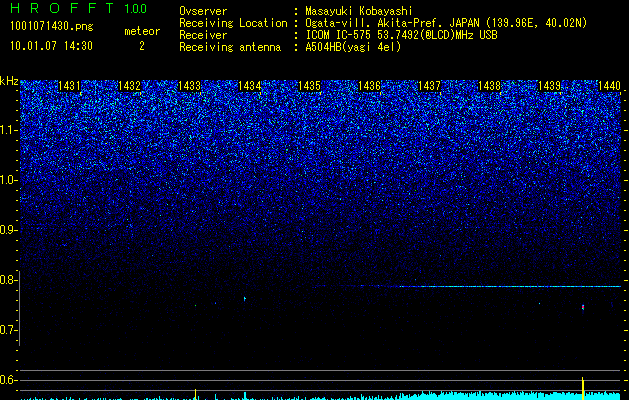Click the Ovserver field label

coord(203,11)
